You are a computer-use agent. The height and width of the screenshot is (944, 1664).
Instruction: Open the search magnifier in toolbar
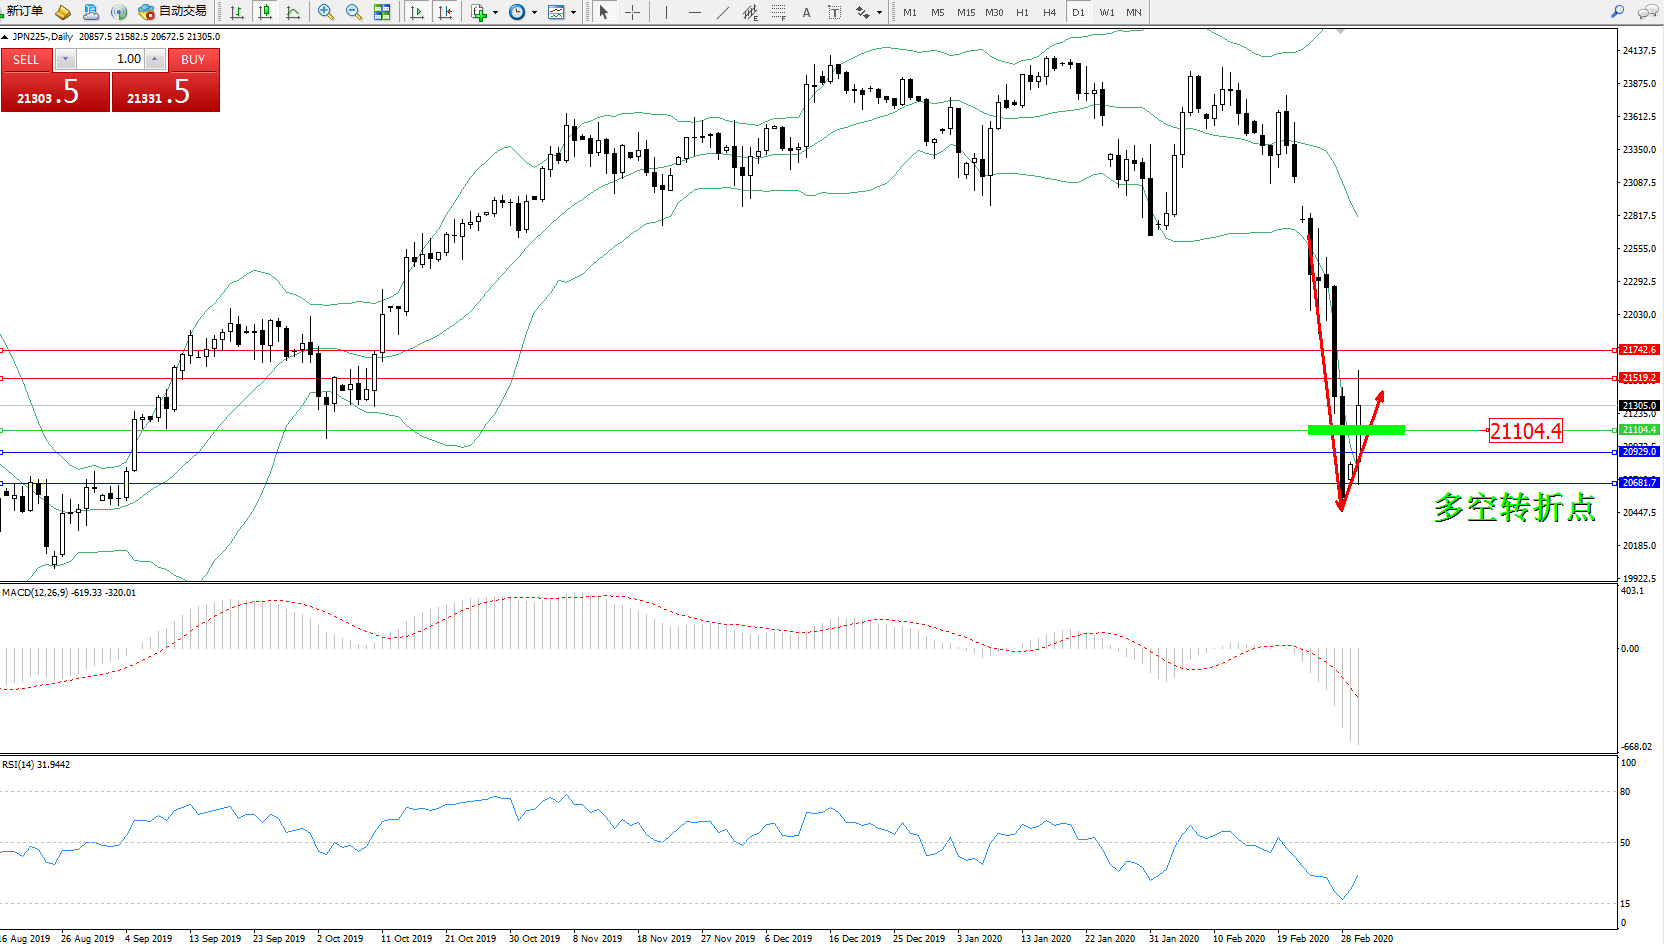1617,12
